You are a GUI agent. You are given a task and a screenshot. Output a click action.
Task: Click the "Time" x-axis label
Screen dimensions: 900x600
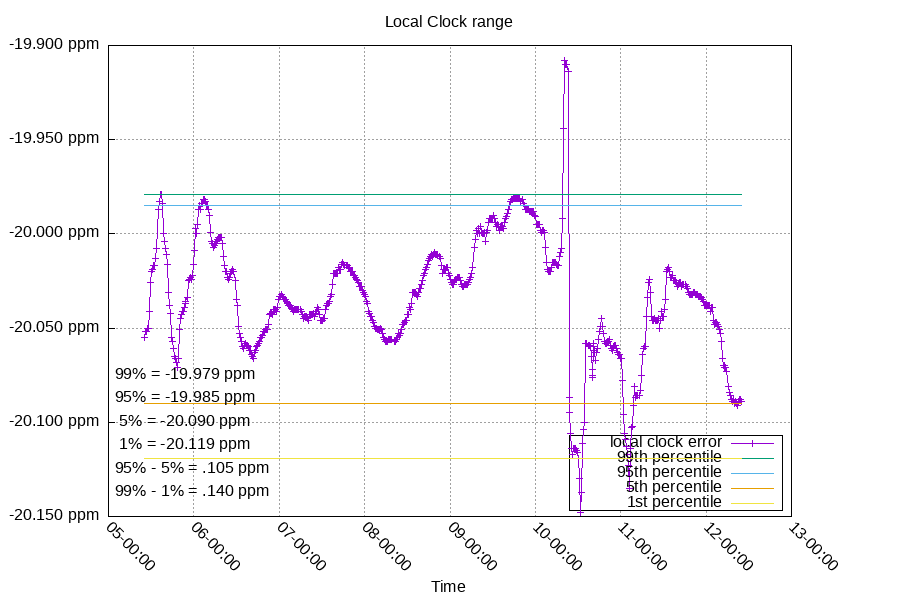448,587
